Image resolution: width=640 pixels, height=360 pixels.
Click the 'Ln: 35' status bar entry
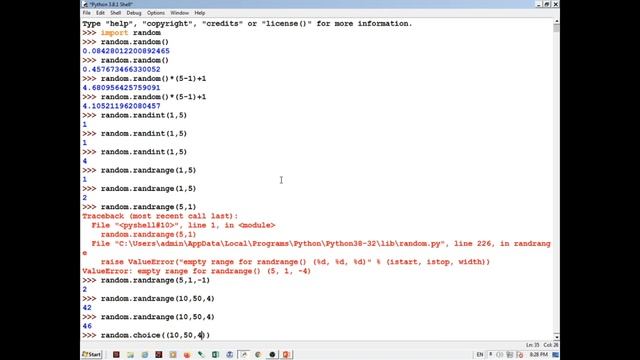pos(533,345)
